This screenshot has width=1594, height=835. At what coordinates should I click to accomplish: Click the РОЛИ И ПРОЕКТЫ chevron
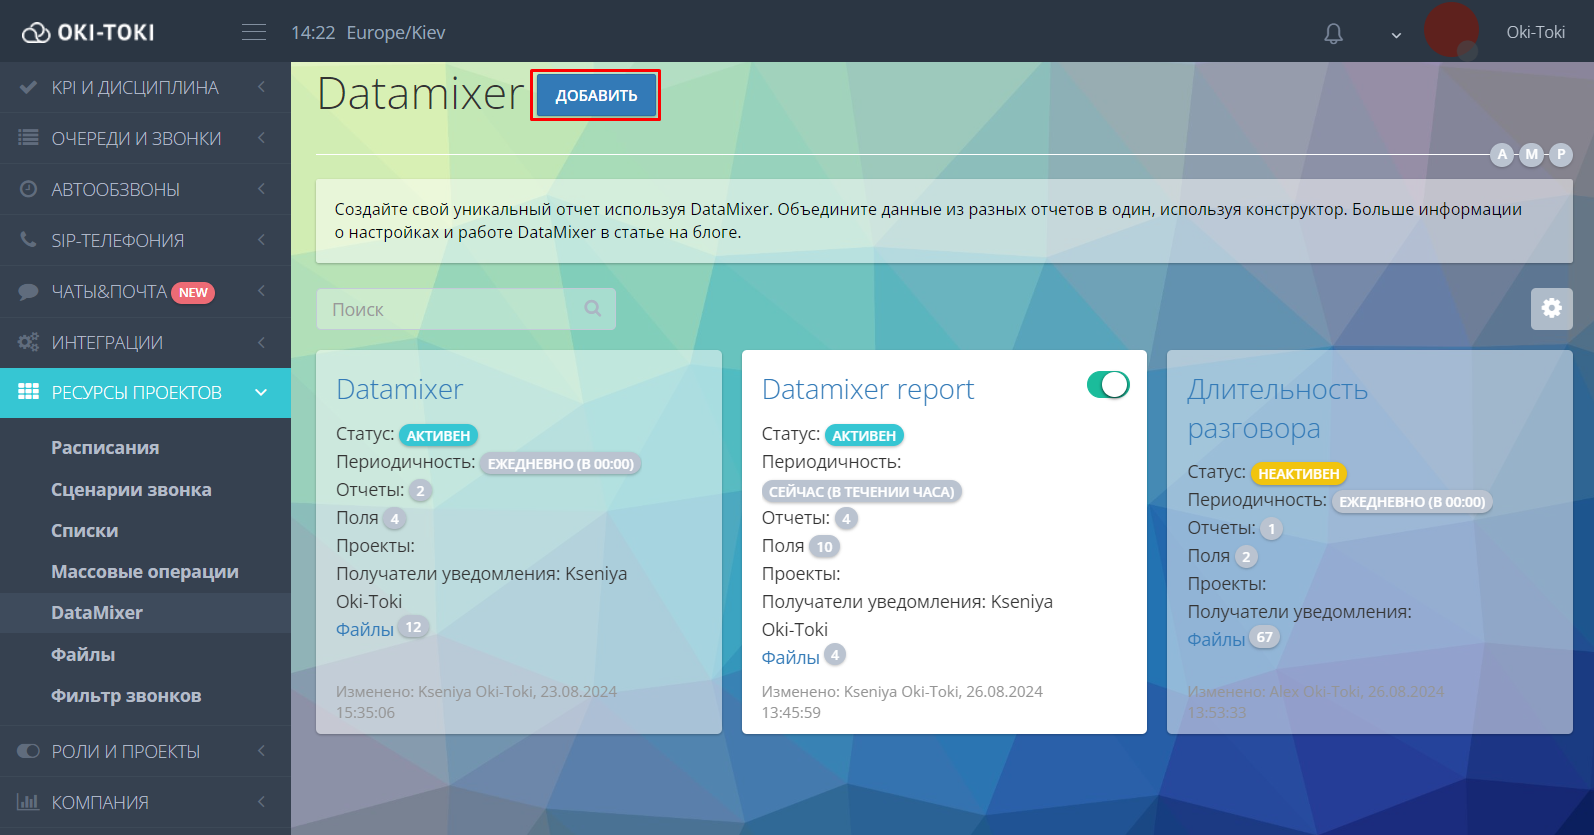[261, 751]
